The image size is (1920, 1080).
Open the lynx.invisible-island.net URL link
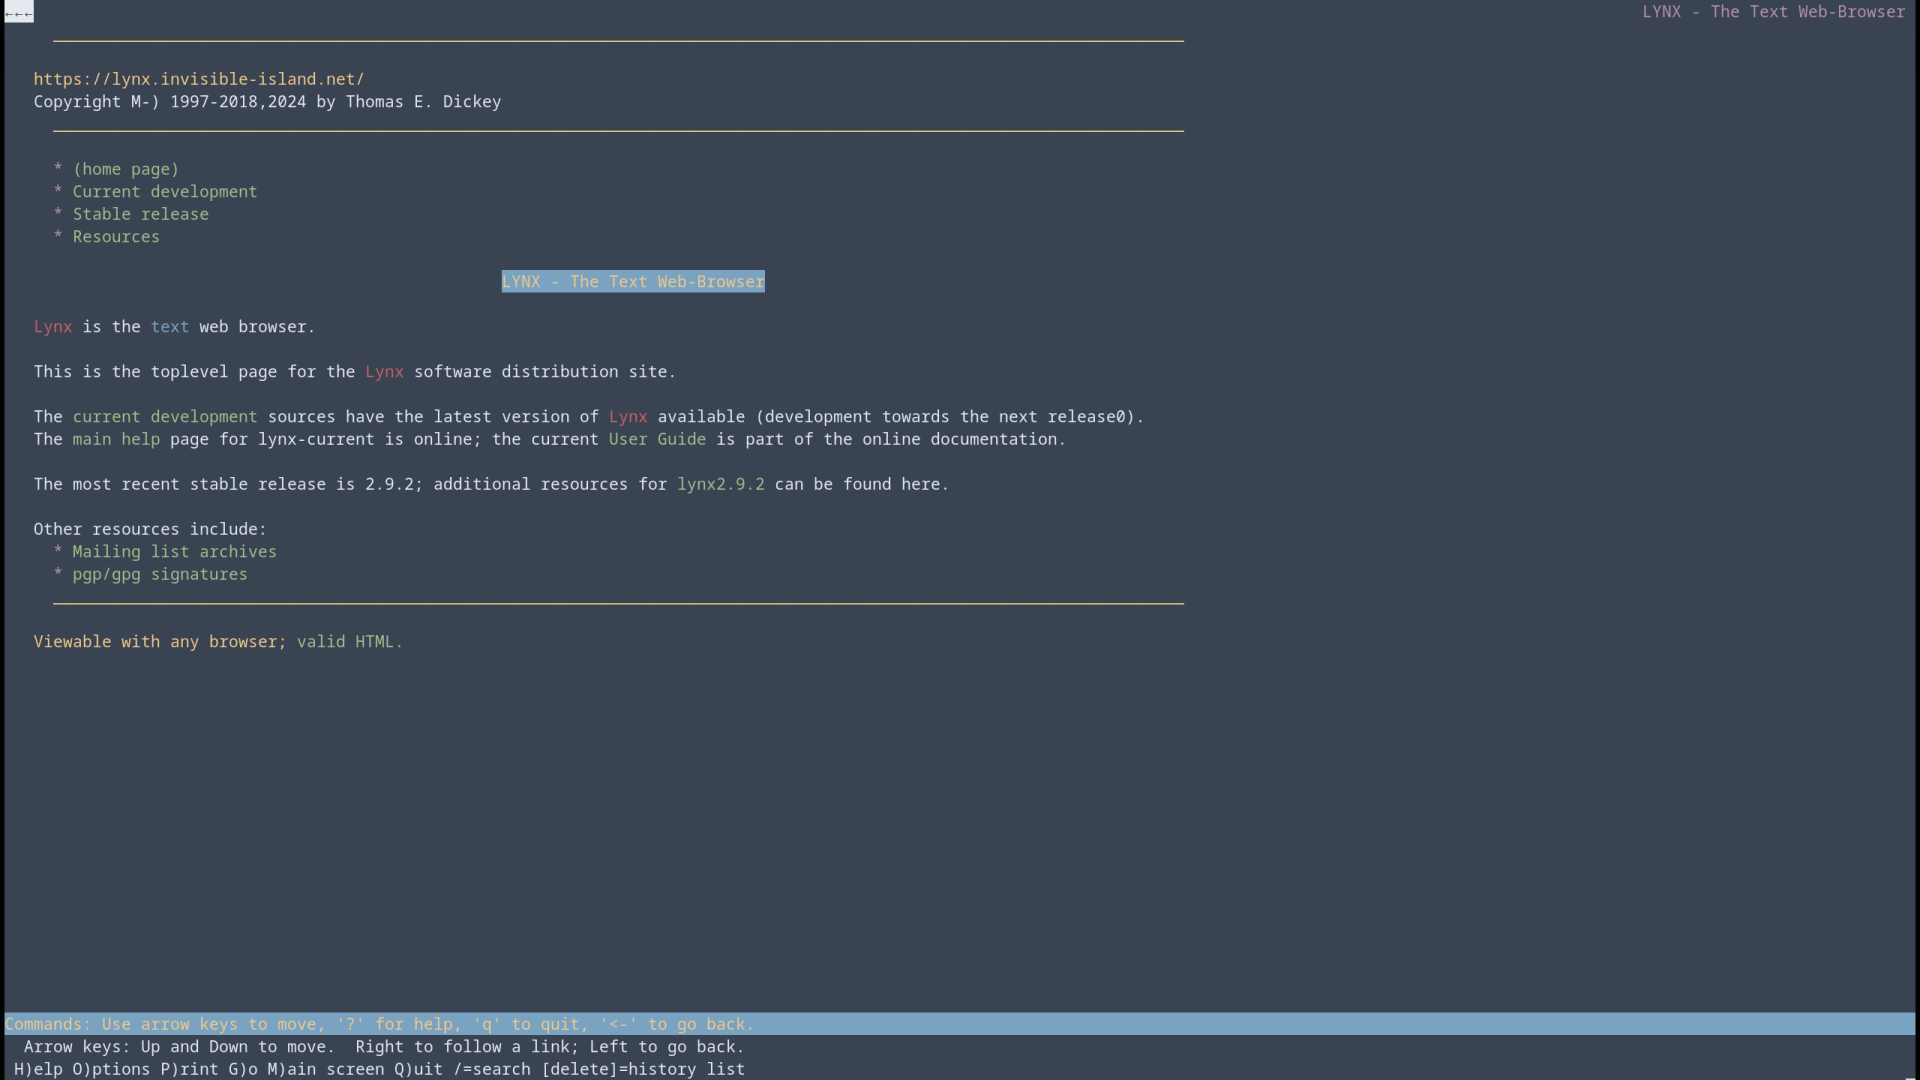click(198, 79)
